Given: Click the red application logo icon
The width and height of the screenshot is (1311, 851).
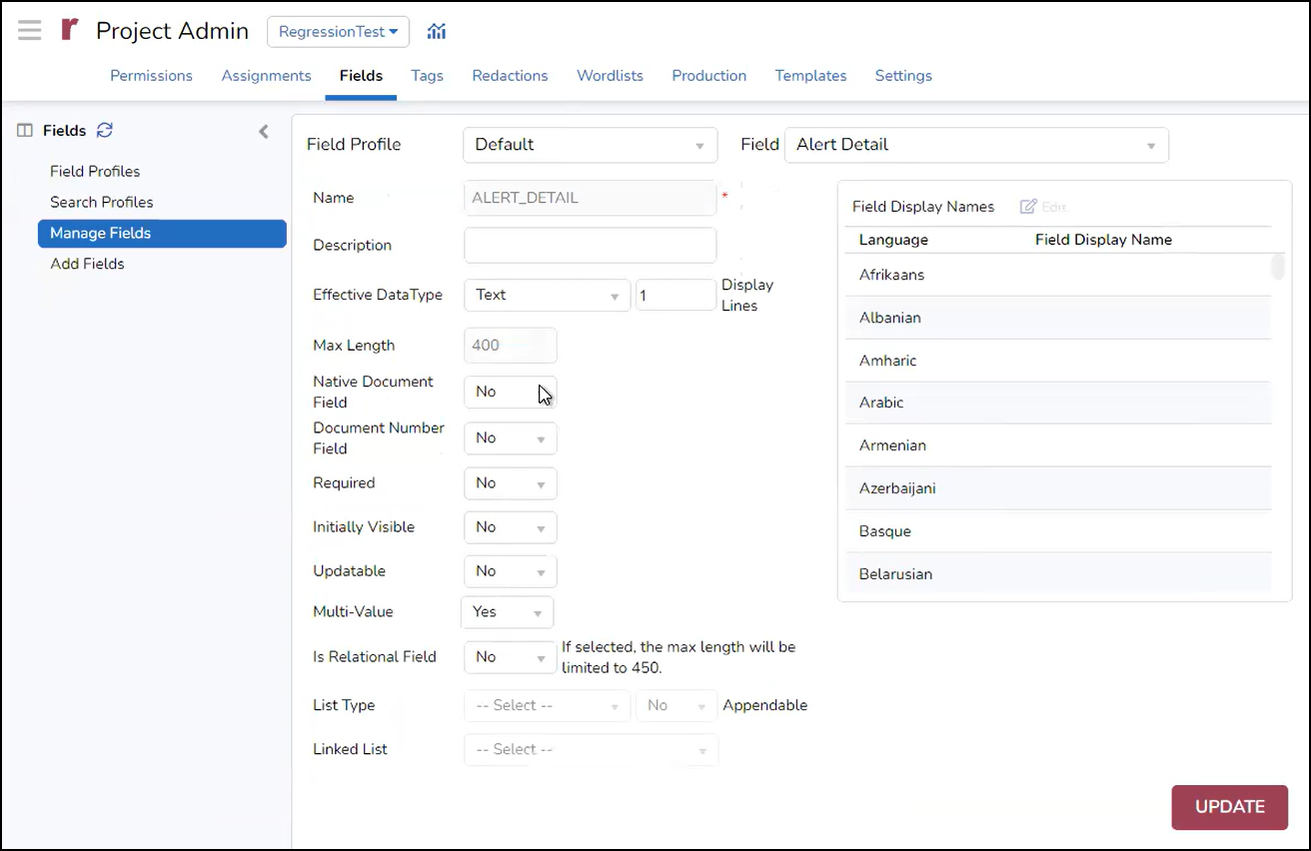Looking at the screenshot, I should tap(69, 30).
